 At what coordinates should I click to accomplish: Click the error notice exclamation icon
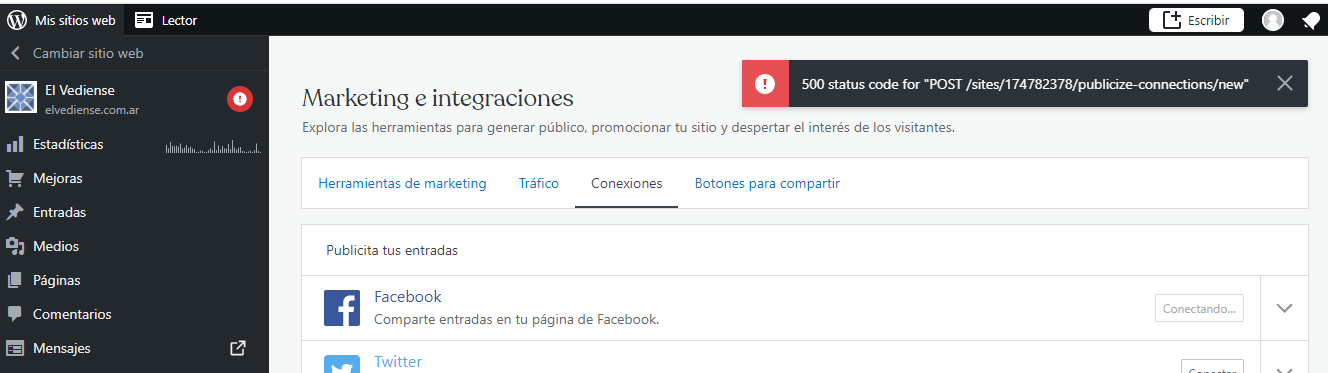[765, 84]
